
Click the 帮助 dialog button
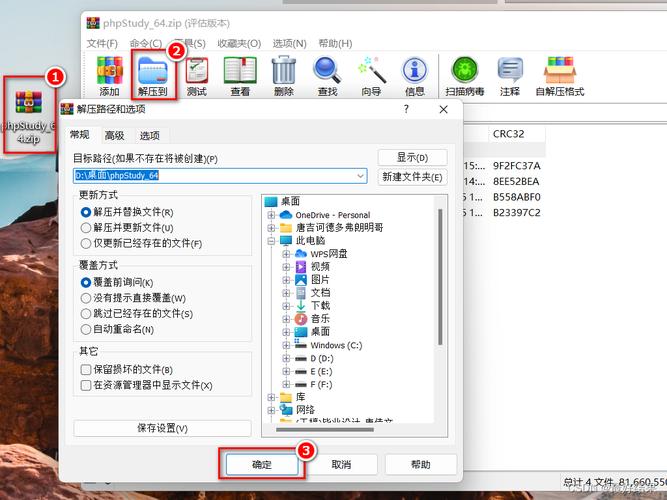coord(421,464)
